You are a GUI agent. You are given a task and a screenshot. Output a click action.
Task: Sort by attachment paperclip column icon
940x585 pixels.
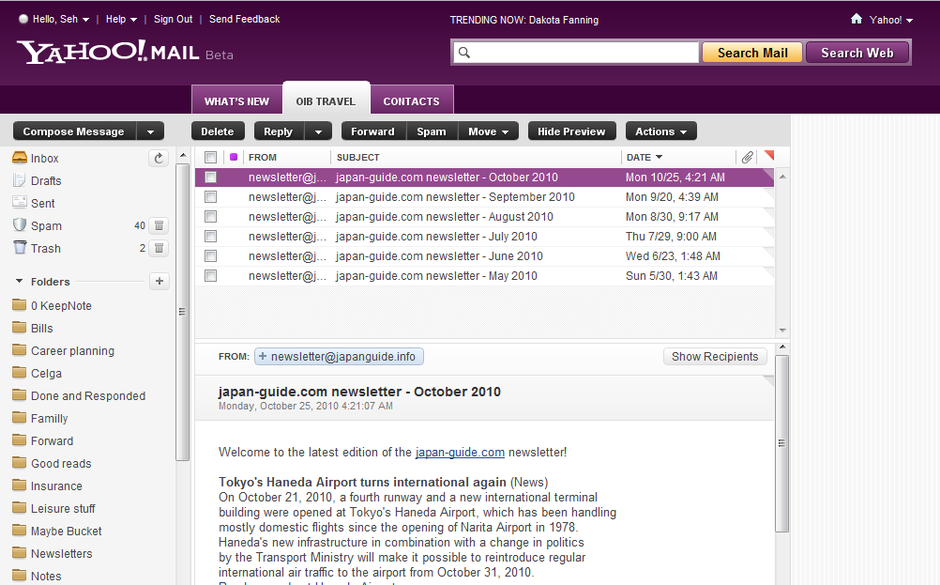pos(747,157)
